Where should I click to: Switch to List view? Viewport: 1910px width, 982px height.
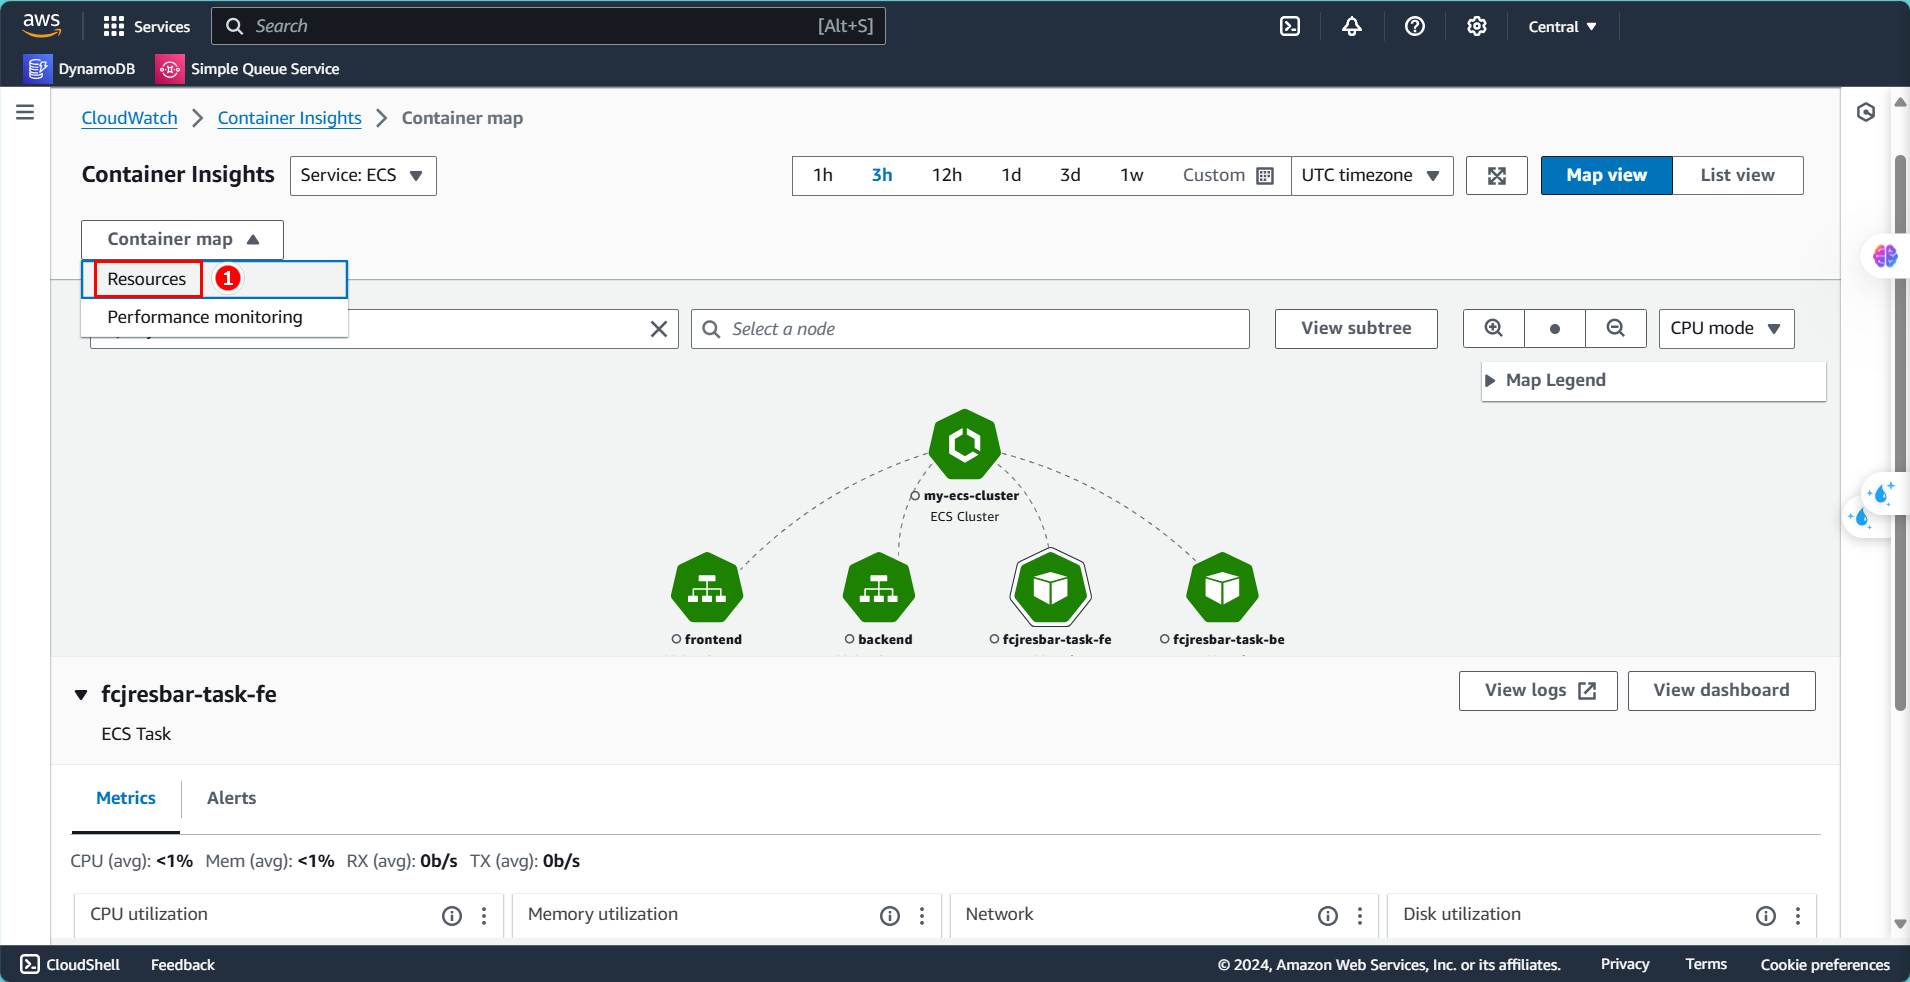(x=1738, y=175)
